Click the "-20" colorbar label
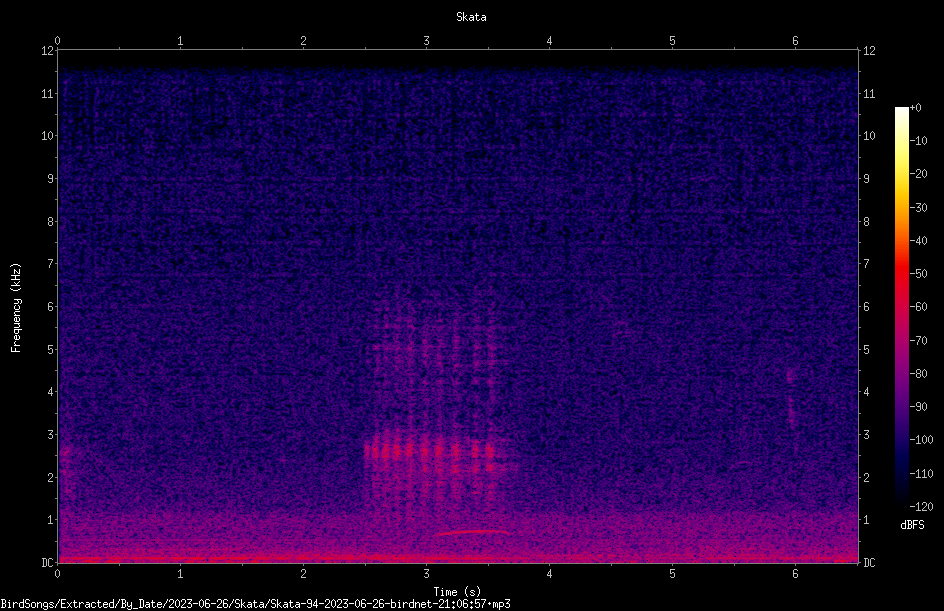 [918, 174]
